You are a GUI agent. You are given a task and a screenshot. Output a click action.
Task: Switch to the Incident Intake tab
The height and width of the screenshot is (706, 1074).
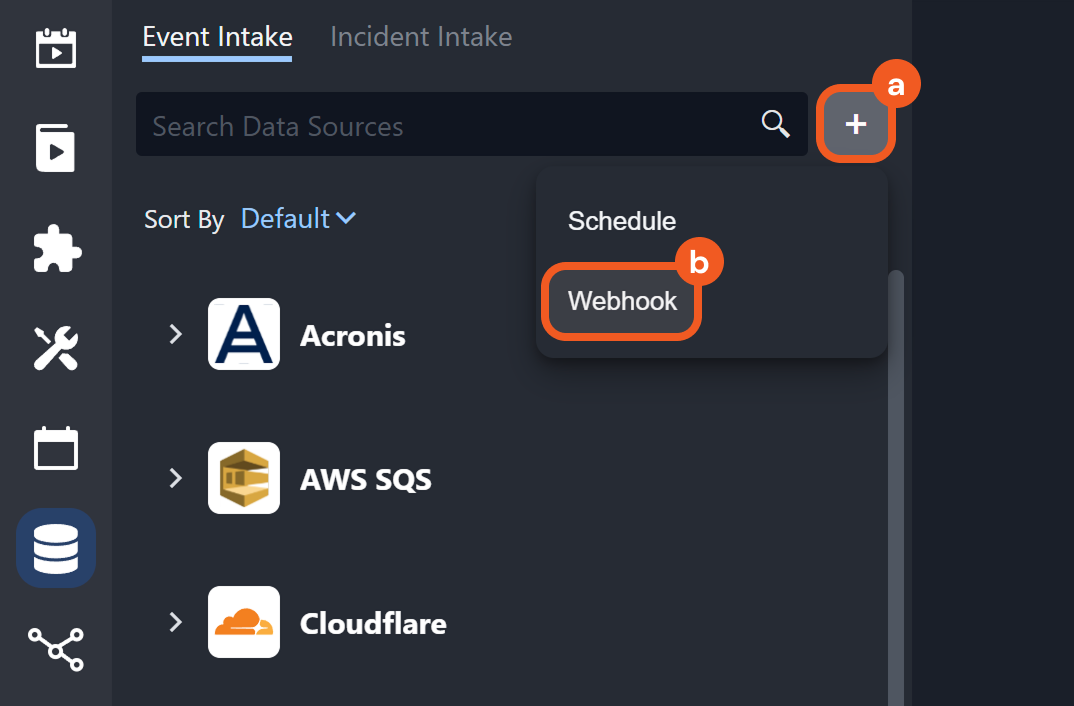[x=421, y=37]
